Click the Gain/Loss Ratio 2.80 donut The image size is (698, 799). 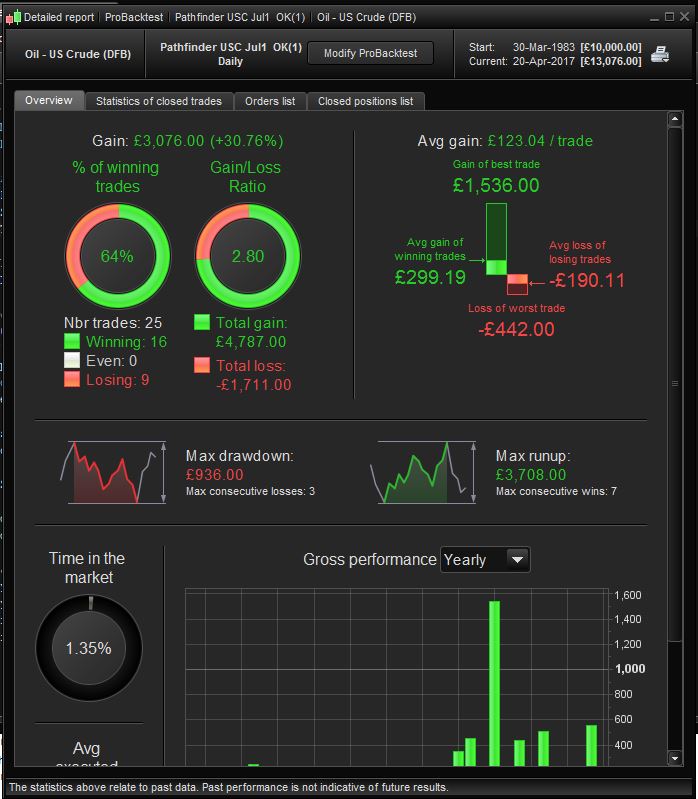[248, 256]
